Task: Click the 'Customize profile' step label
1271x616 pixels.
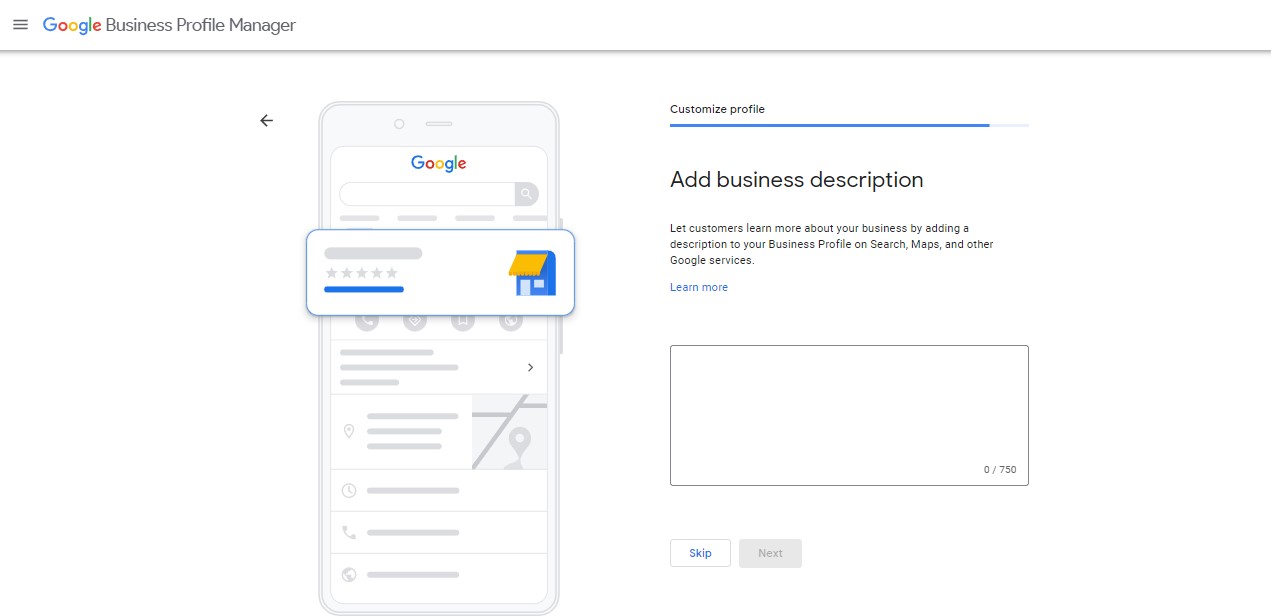Action: tap(717, 109)
